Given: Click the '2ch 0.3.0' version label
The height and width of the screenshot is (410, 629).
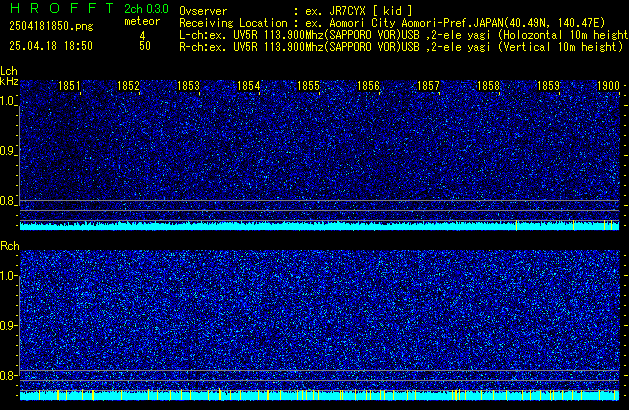Looking at the screenshot, I should click(x=146, y=9).
